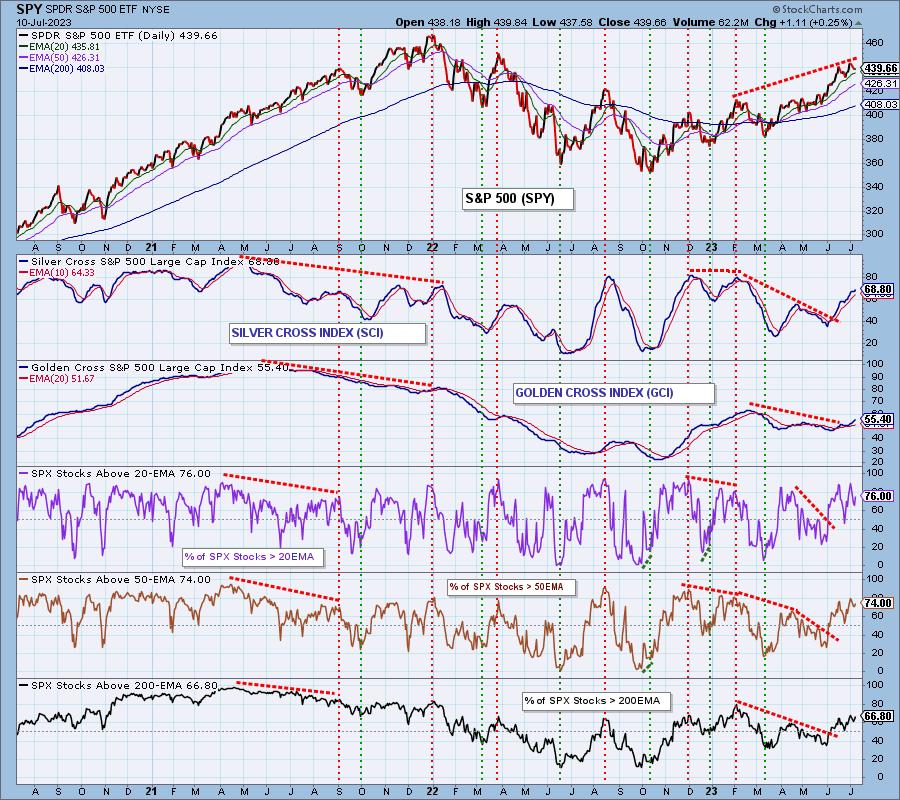Click the 439.66 price tag on right axis
900x800 pixels.
(x=880, y=68)
